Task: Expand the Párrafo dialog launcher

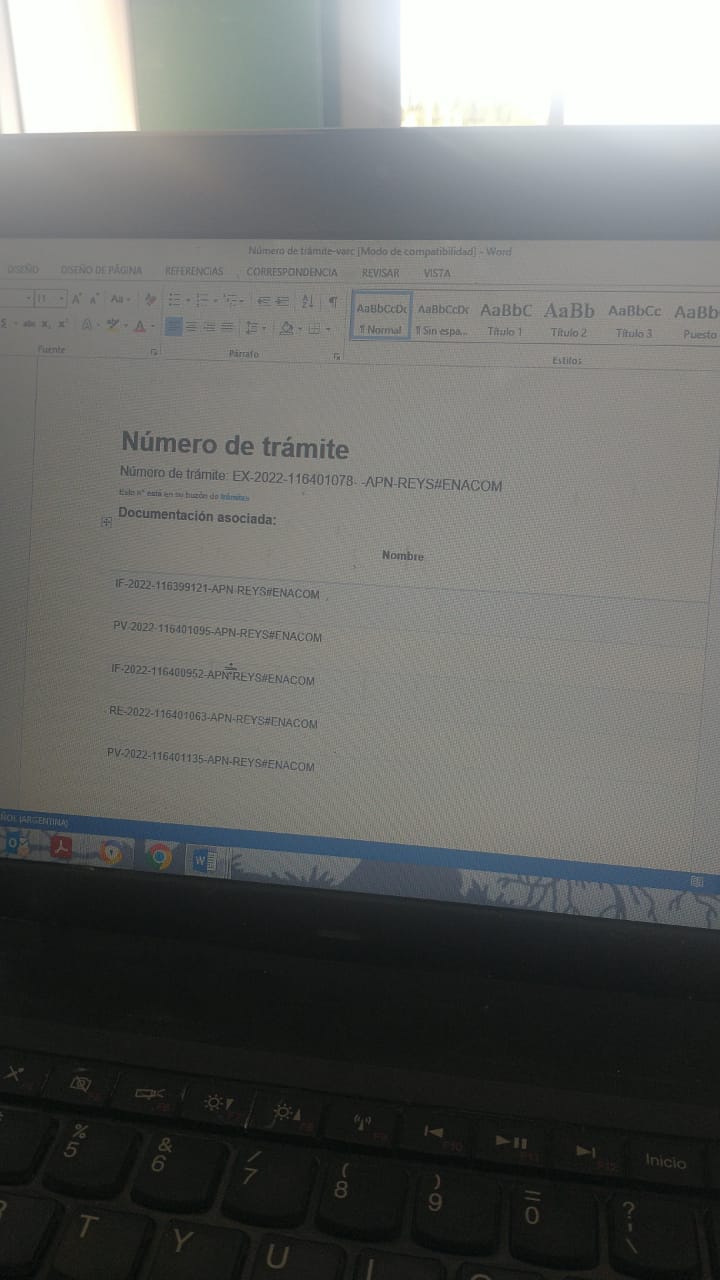Action: click(335, 355)
